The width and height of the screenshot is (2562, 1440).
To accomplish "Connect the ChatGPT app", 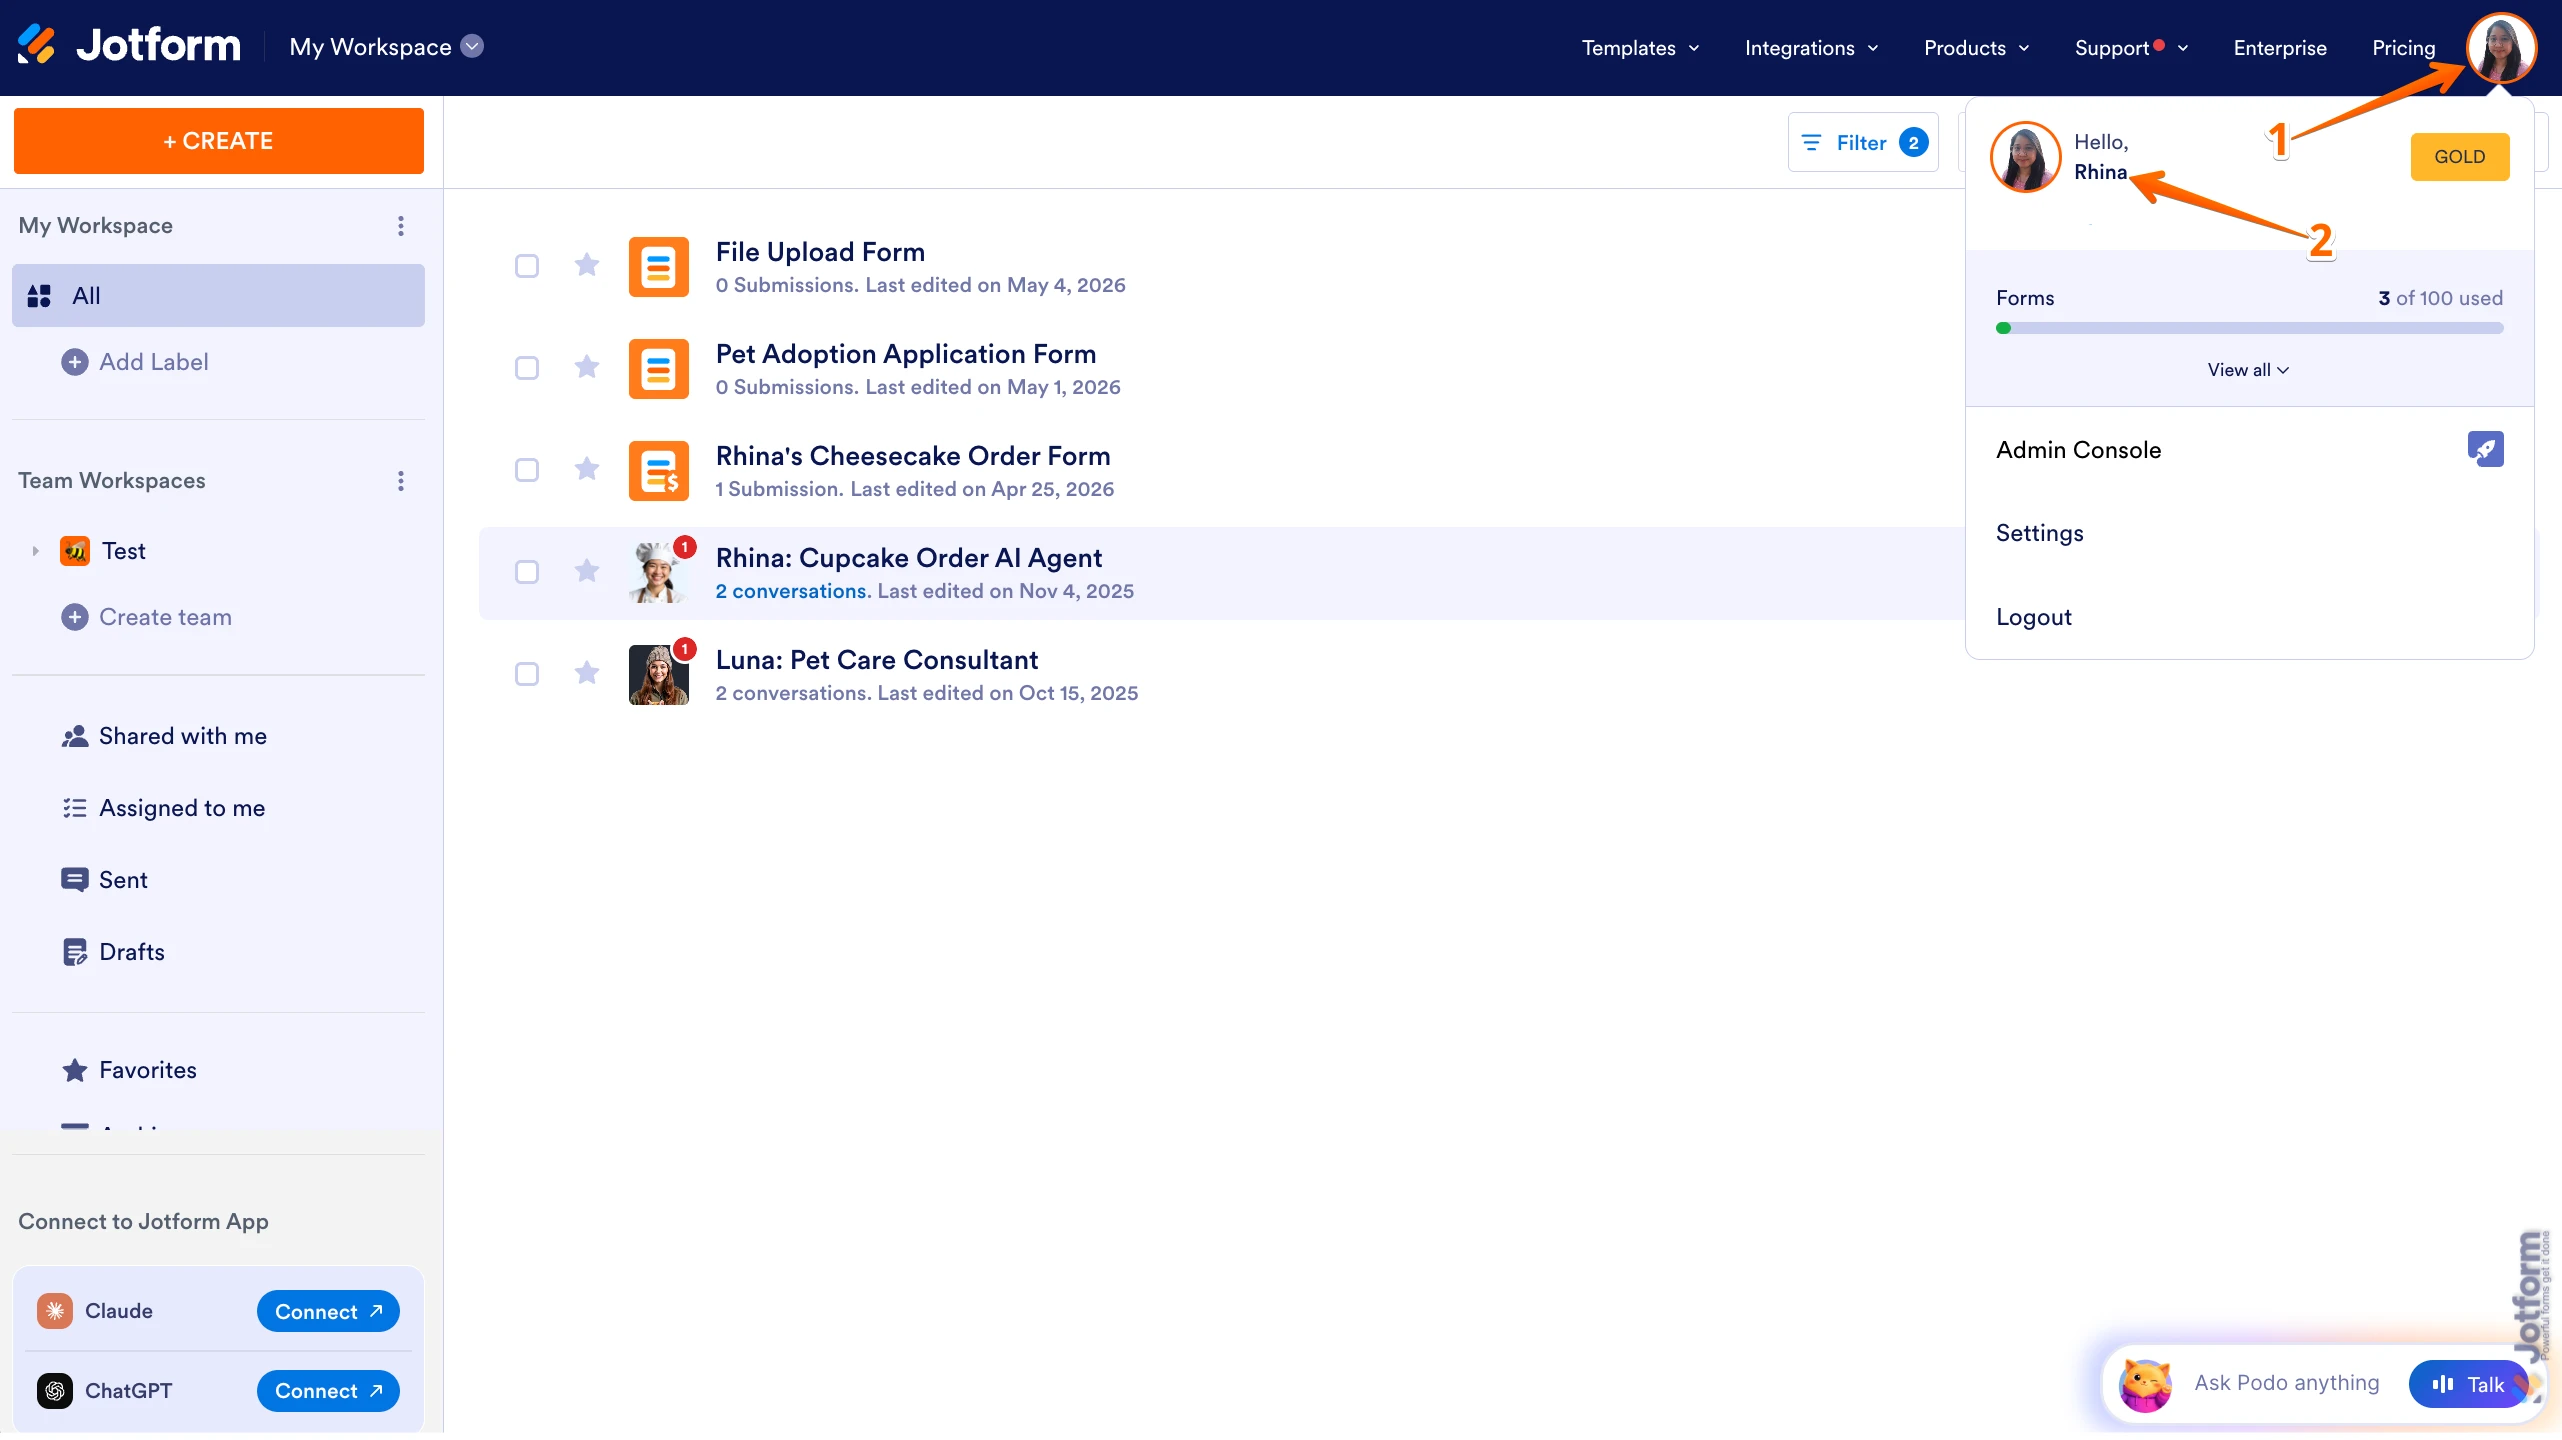I will coord(328,1391).
